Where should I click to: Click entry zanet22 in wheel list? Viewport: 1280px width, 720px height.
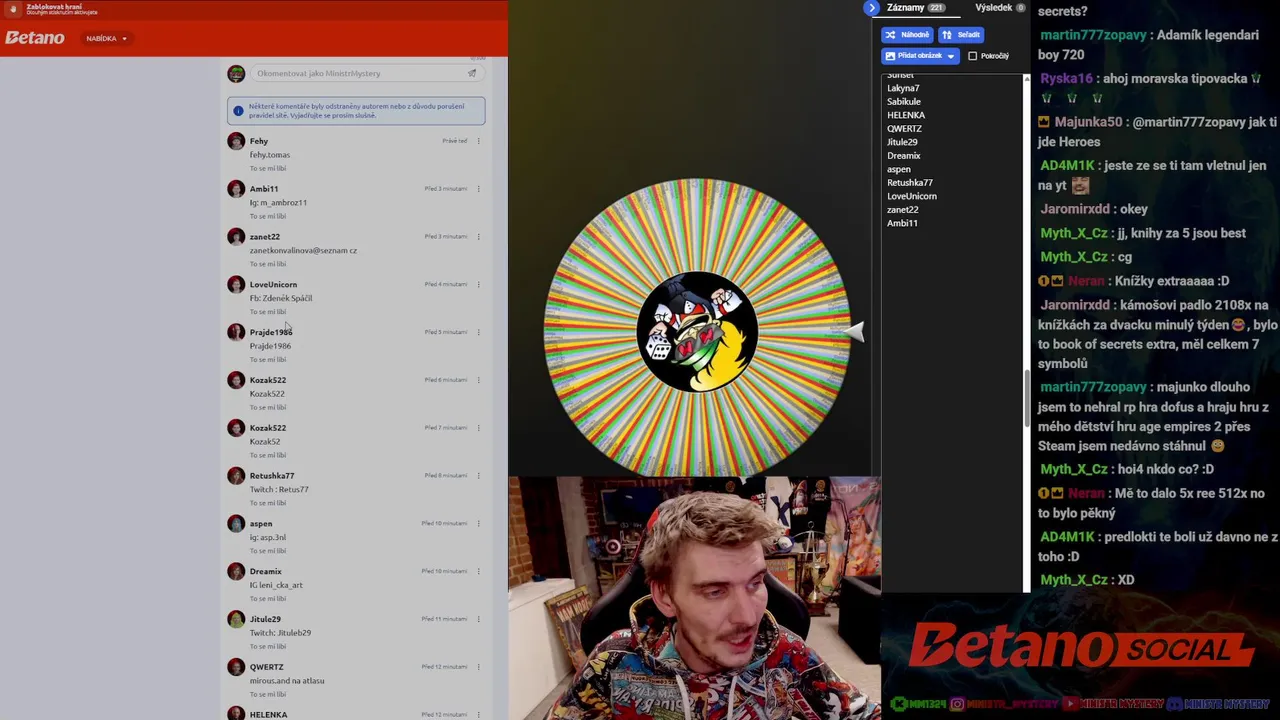902,210
